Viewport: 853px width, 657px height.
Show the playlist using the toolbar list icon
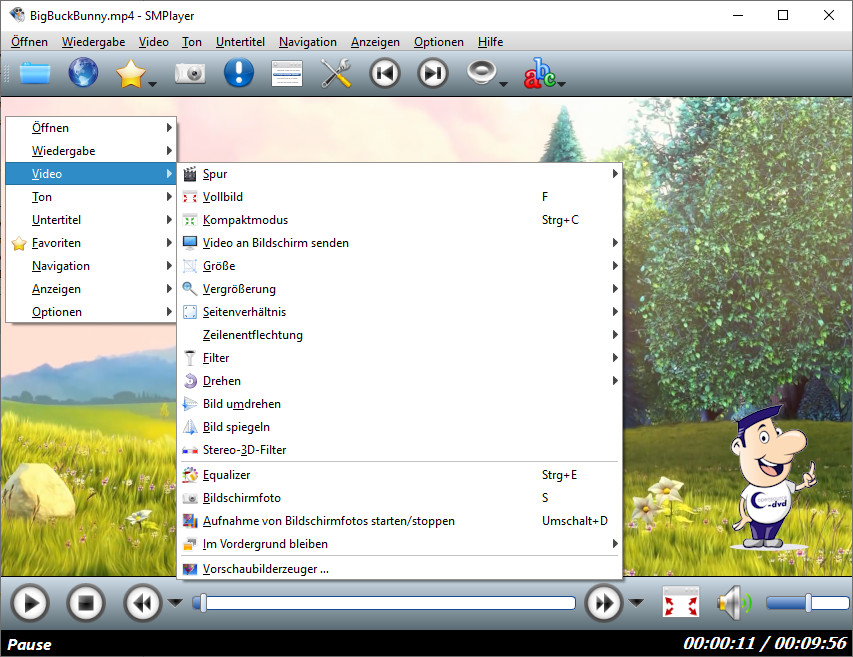287,74
